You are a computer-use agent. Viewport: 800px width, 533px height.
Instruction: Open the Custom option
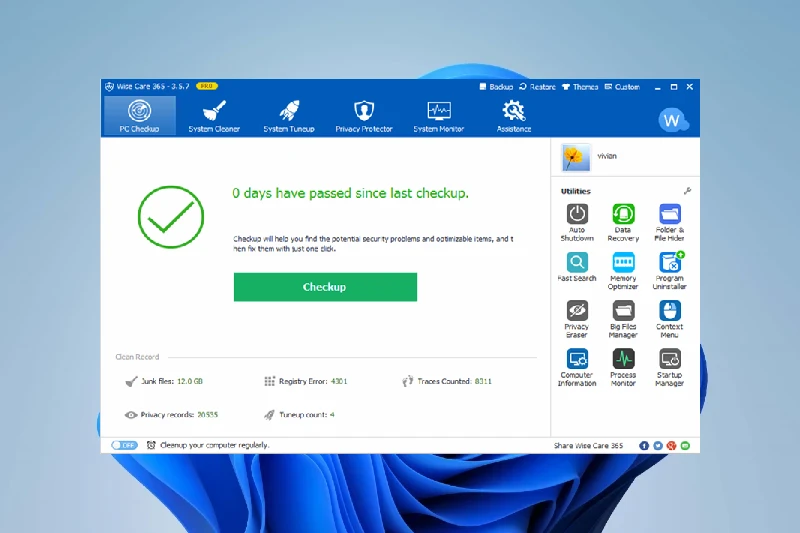(622, 87)
